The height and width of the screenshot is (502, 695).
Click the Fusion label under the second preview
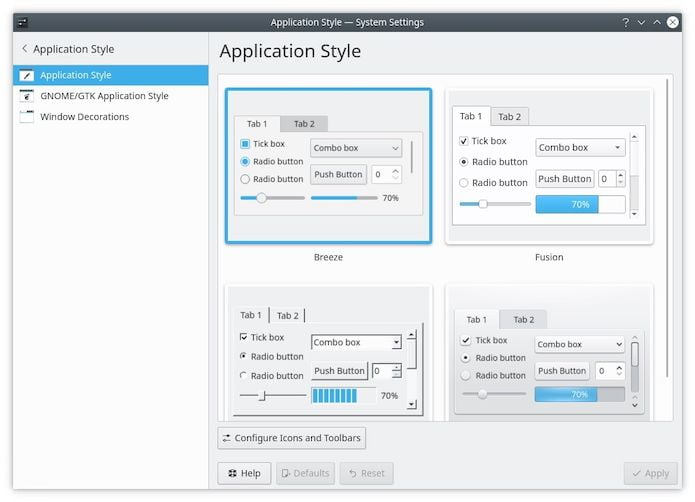coord(549,257)
